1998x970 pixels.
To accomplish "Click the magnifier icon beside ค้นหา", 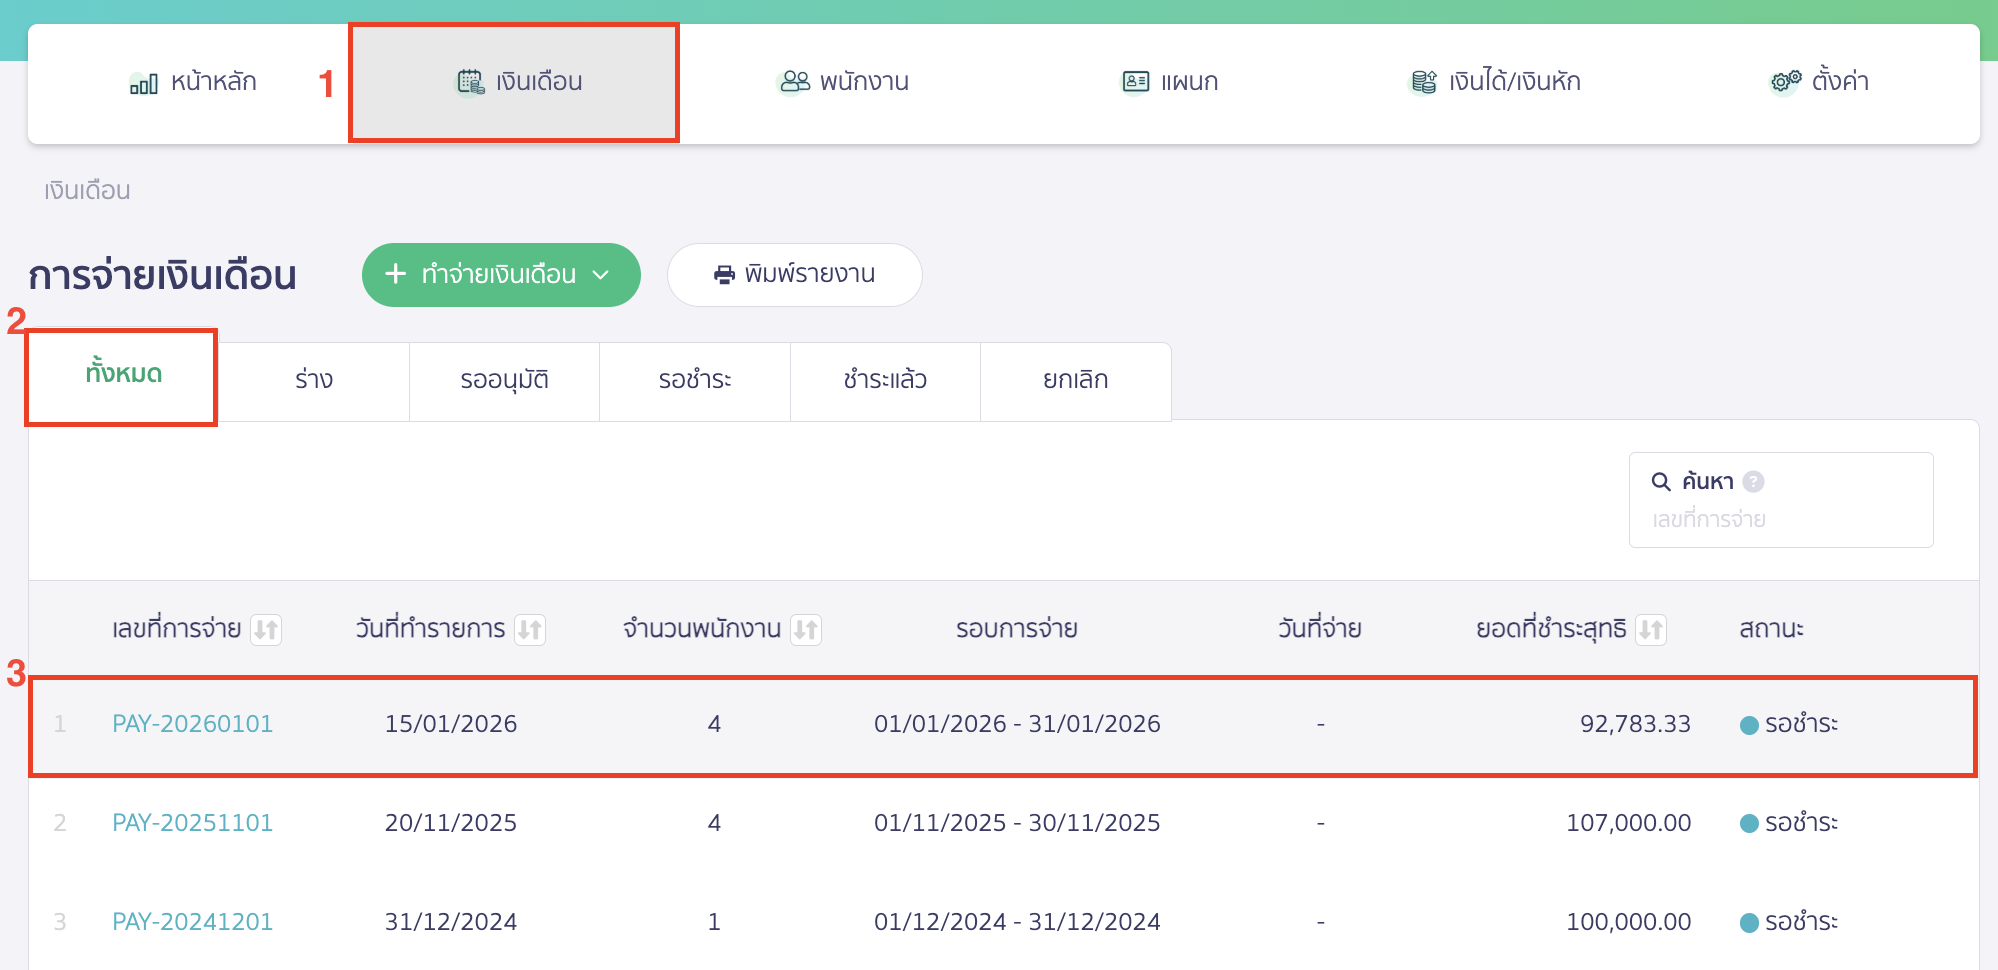I will (1660, 481).
